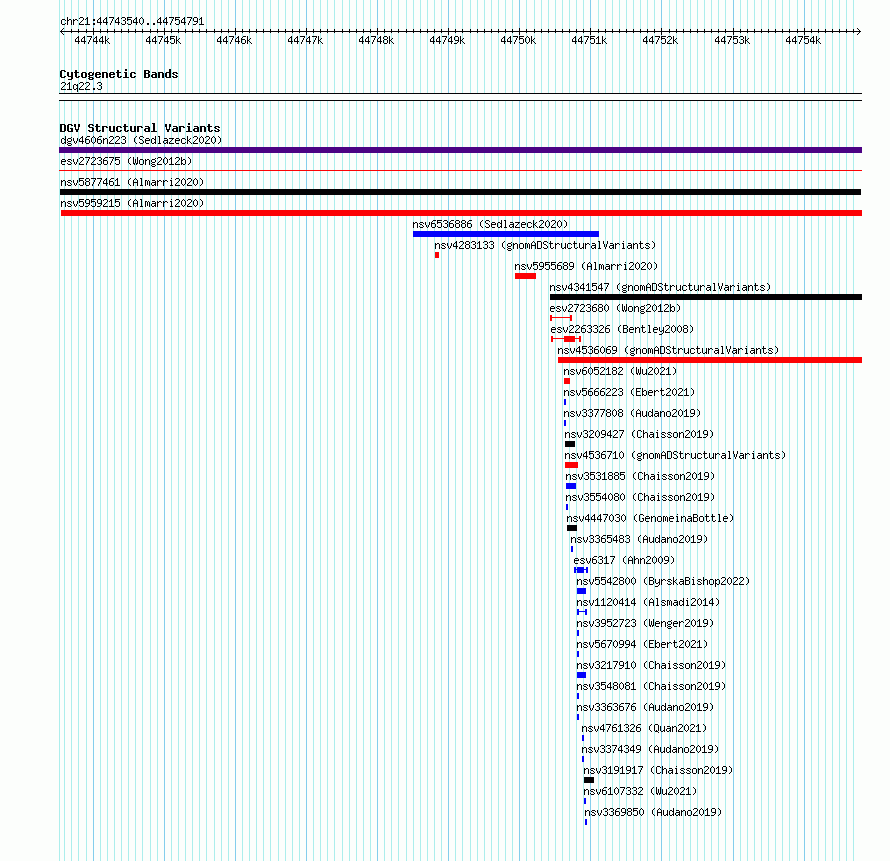Open nsv6107332 (Wu2021) label
The width and height of the screenshot is (890, 861).
click(640, 791)
